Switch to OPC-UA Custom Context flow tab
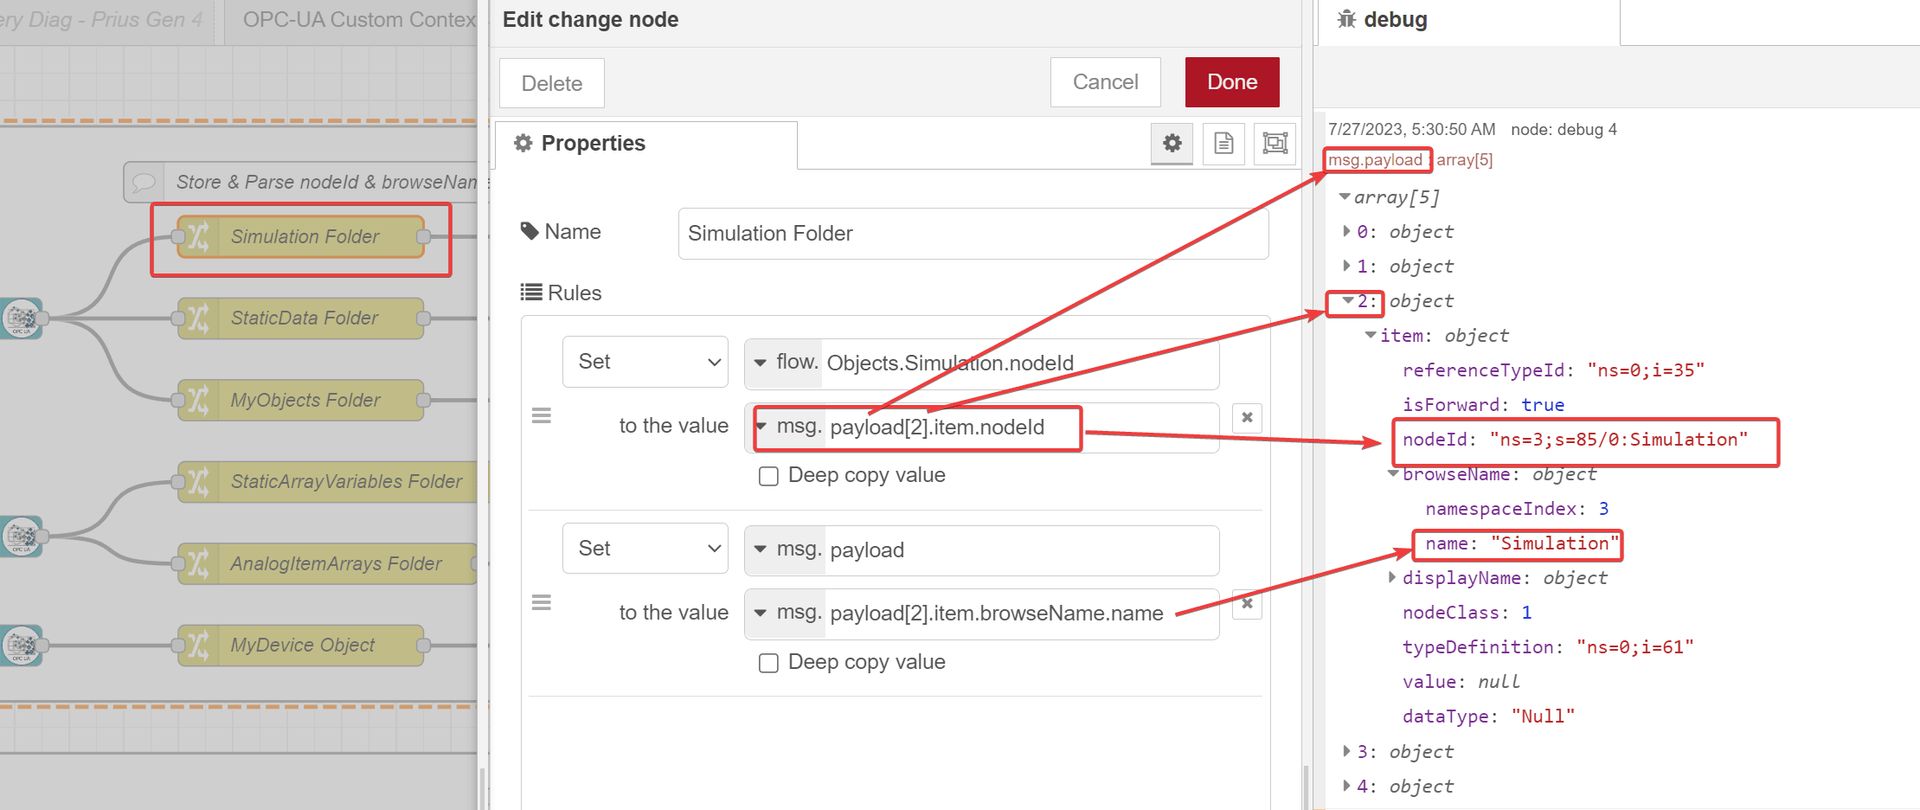The width and height of the screenshot is (1920, 810). coord(355,20)
